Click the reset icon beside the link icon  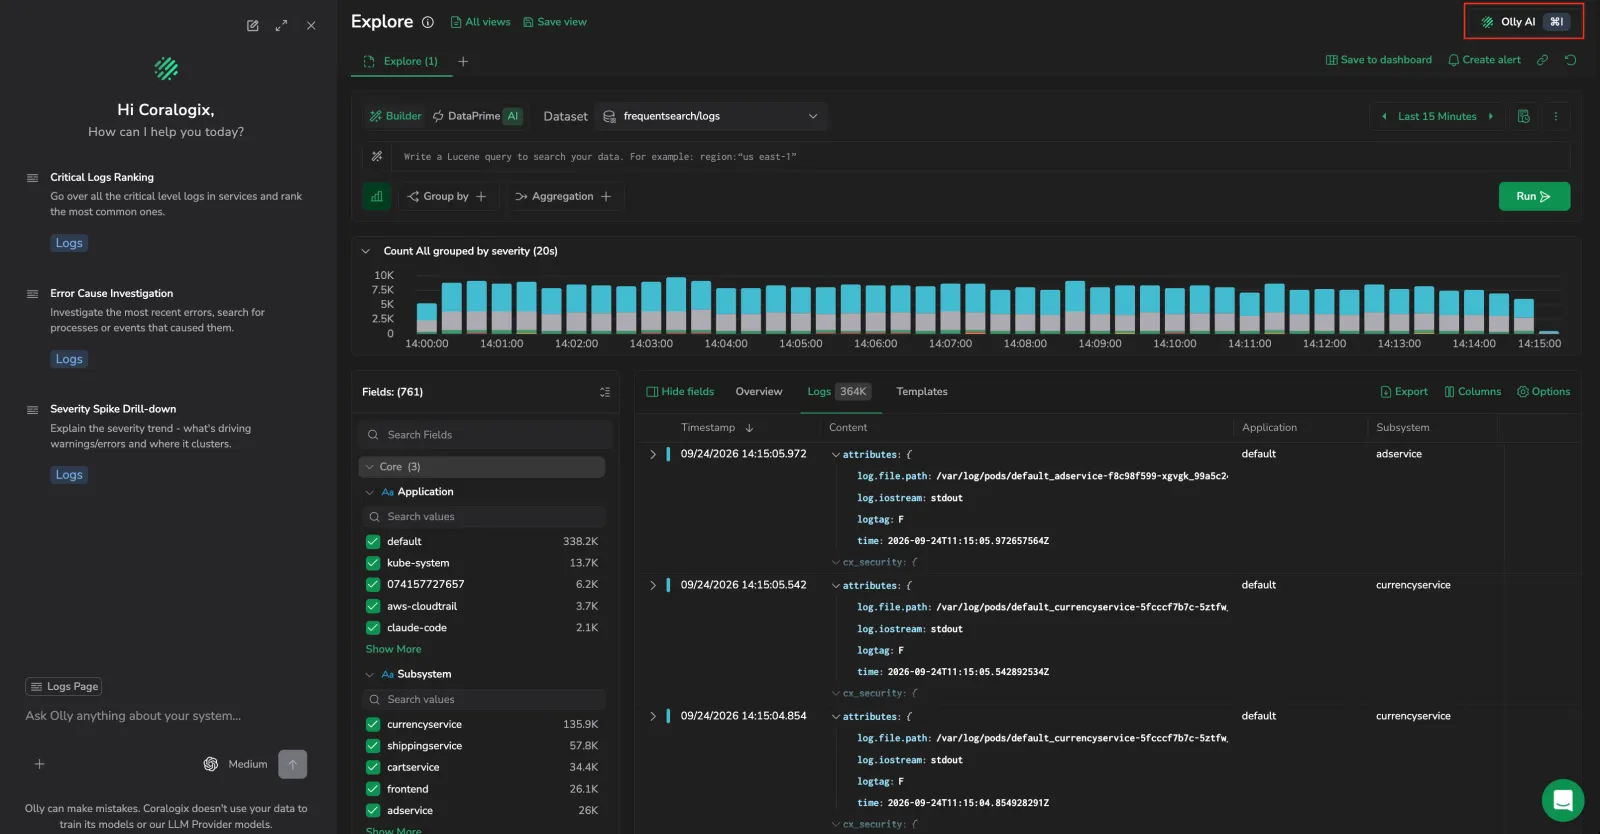click(1570, 60)
